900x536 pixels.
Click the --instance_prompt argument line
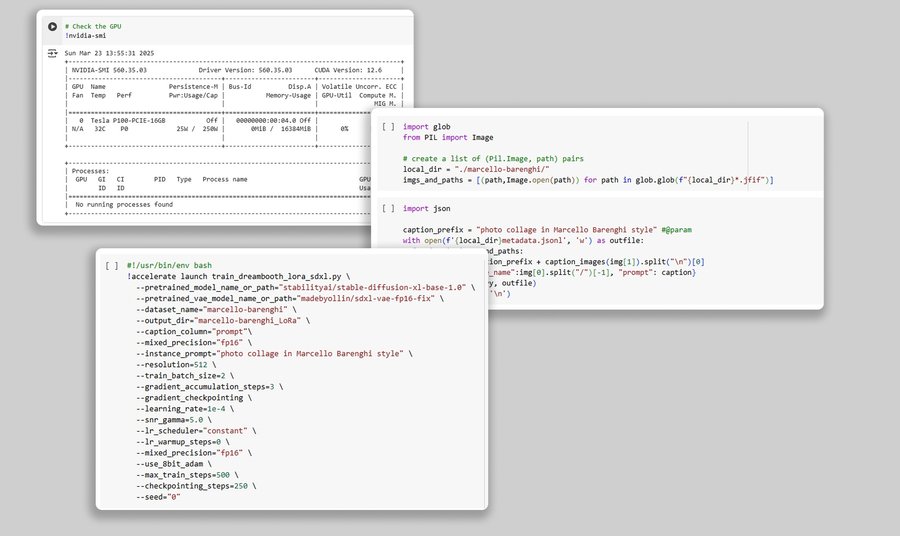[274, 354]
